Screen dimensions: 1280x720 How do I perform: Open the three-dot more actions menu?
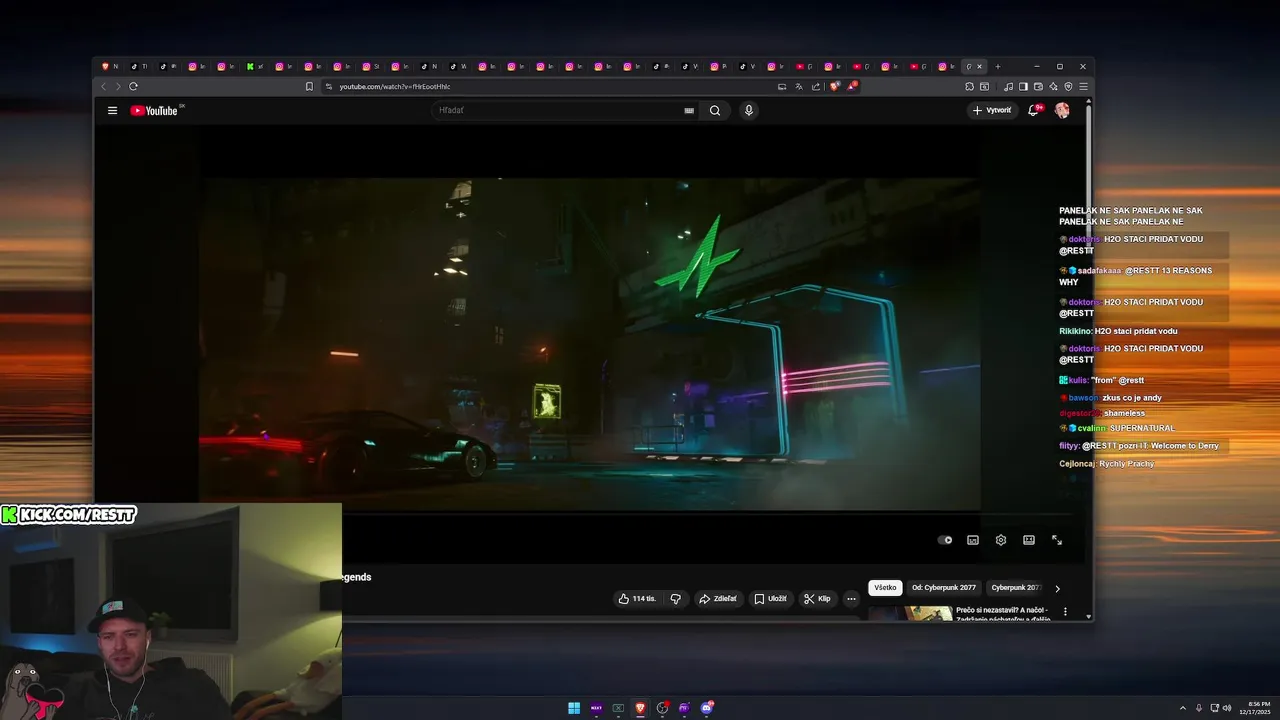(851, 599)
